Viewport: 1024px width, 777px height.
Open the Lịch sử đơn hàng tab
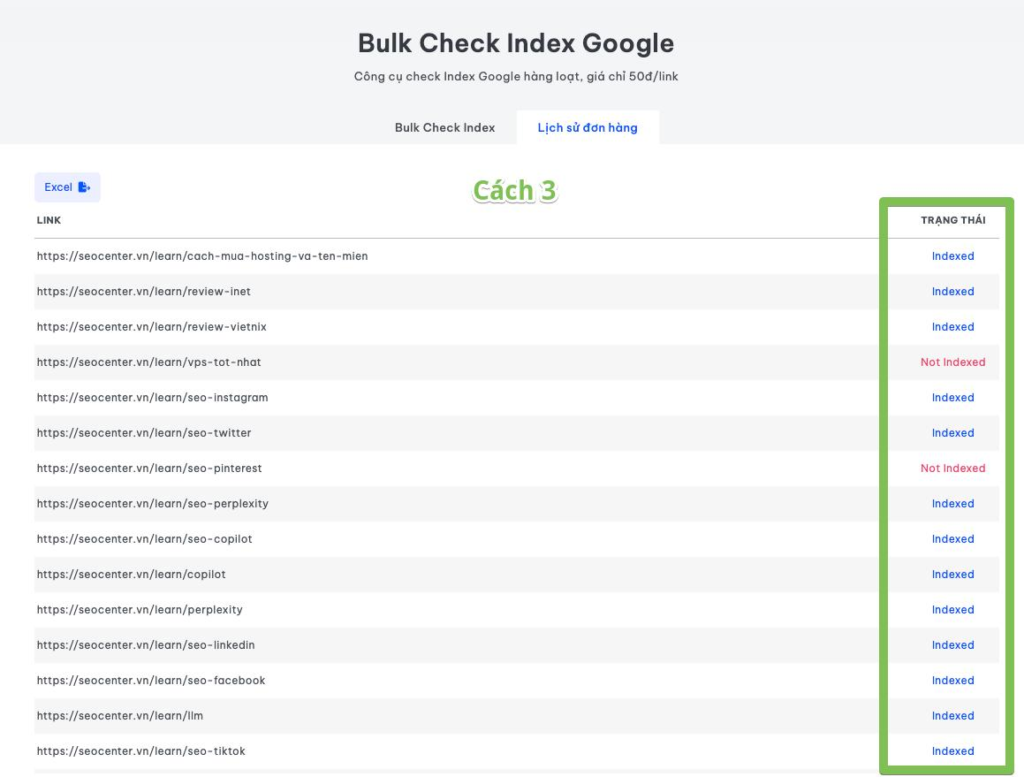tap(587, 128)
